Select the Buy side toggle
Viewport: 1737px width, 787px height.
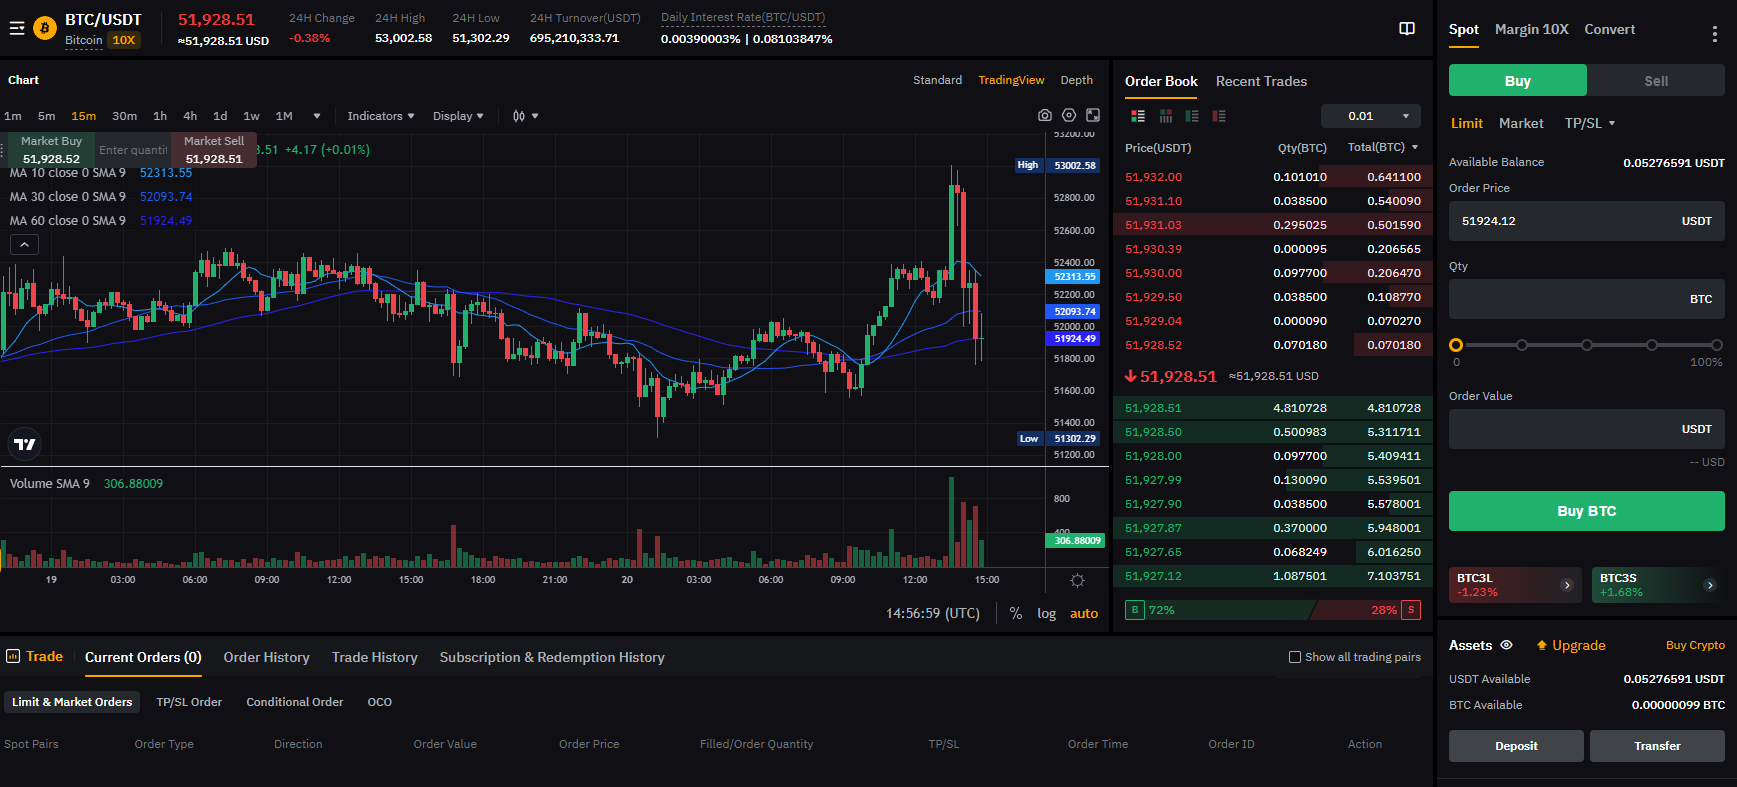point(1517,80)
